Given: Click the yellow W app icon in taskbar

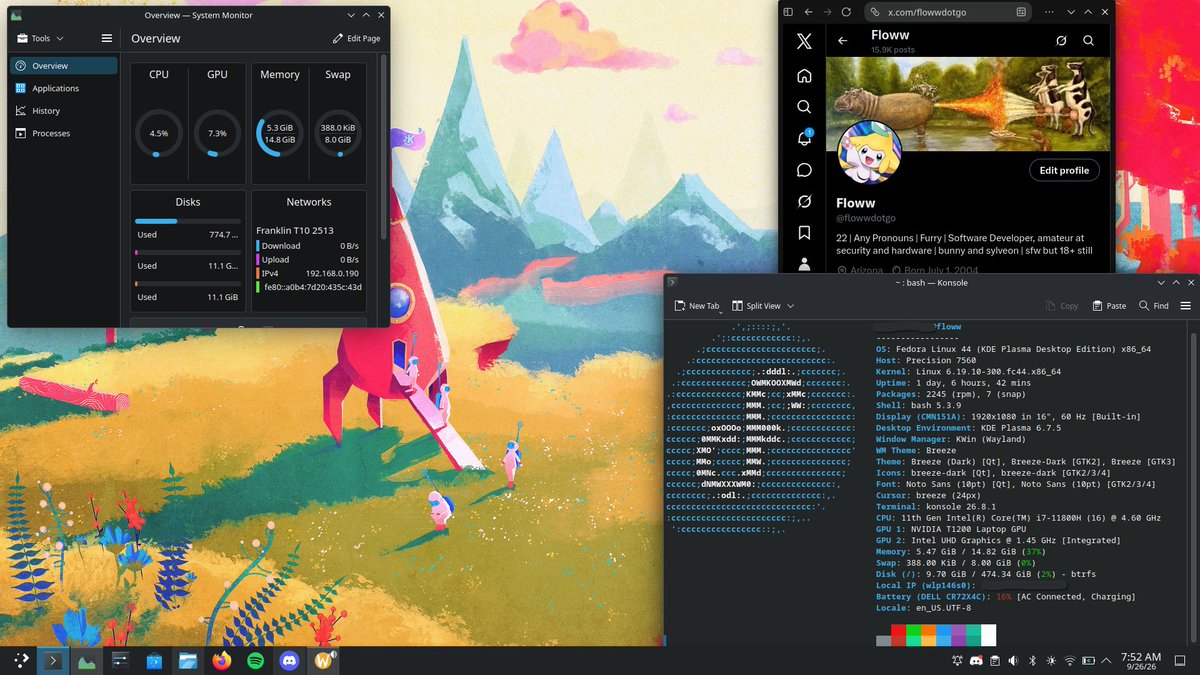Looking at the screenshot, I should point(324,660).
